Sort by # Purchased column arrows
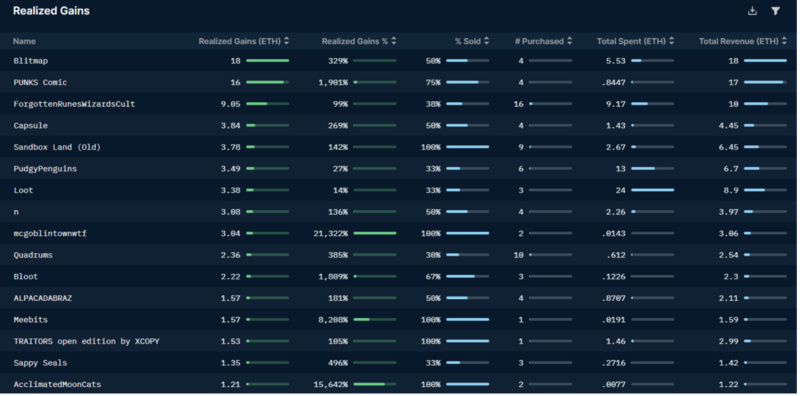The width and height of the screenshot is (800, 396). click(x=569, y=41)
